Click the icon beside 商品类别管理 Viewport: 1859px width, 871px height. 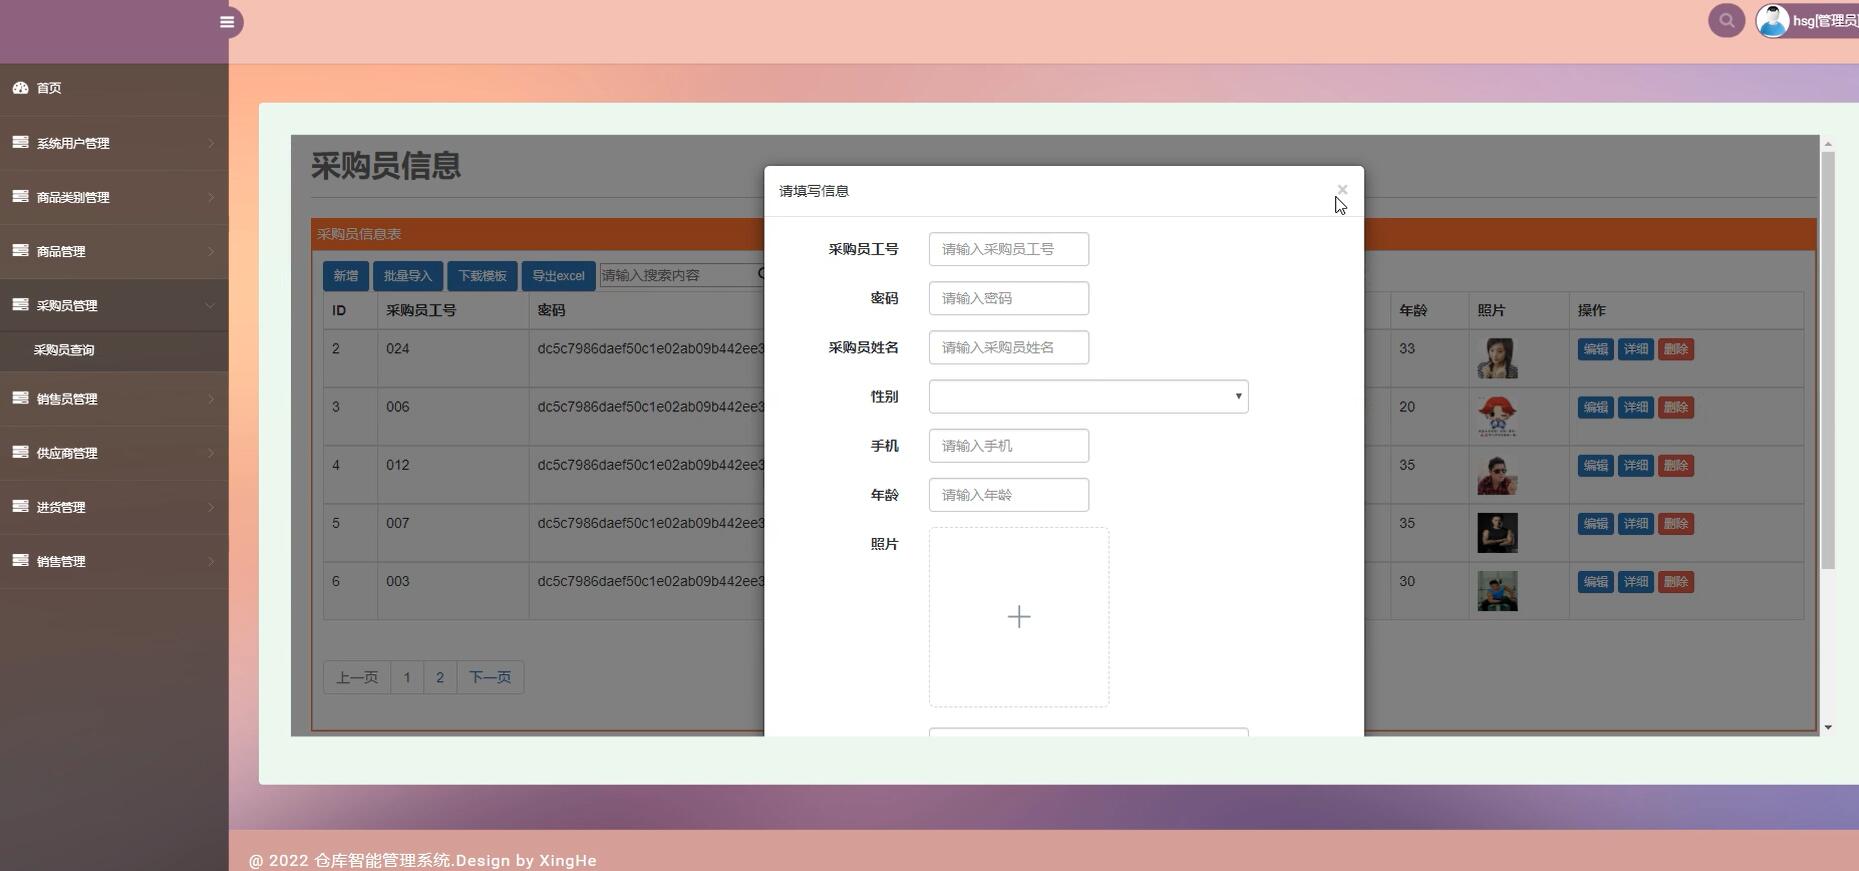tap(20, 196)
